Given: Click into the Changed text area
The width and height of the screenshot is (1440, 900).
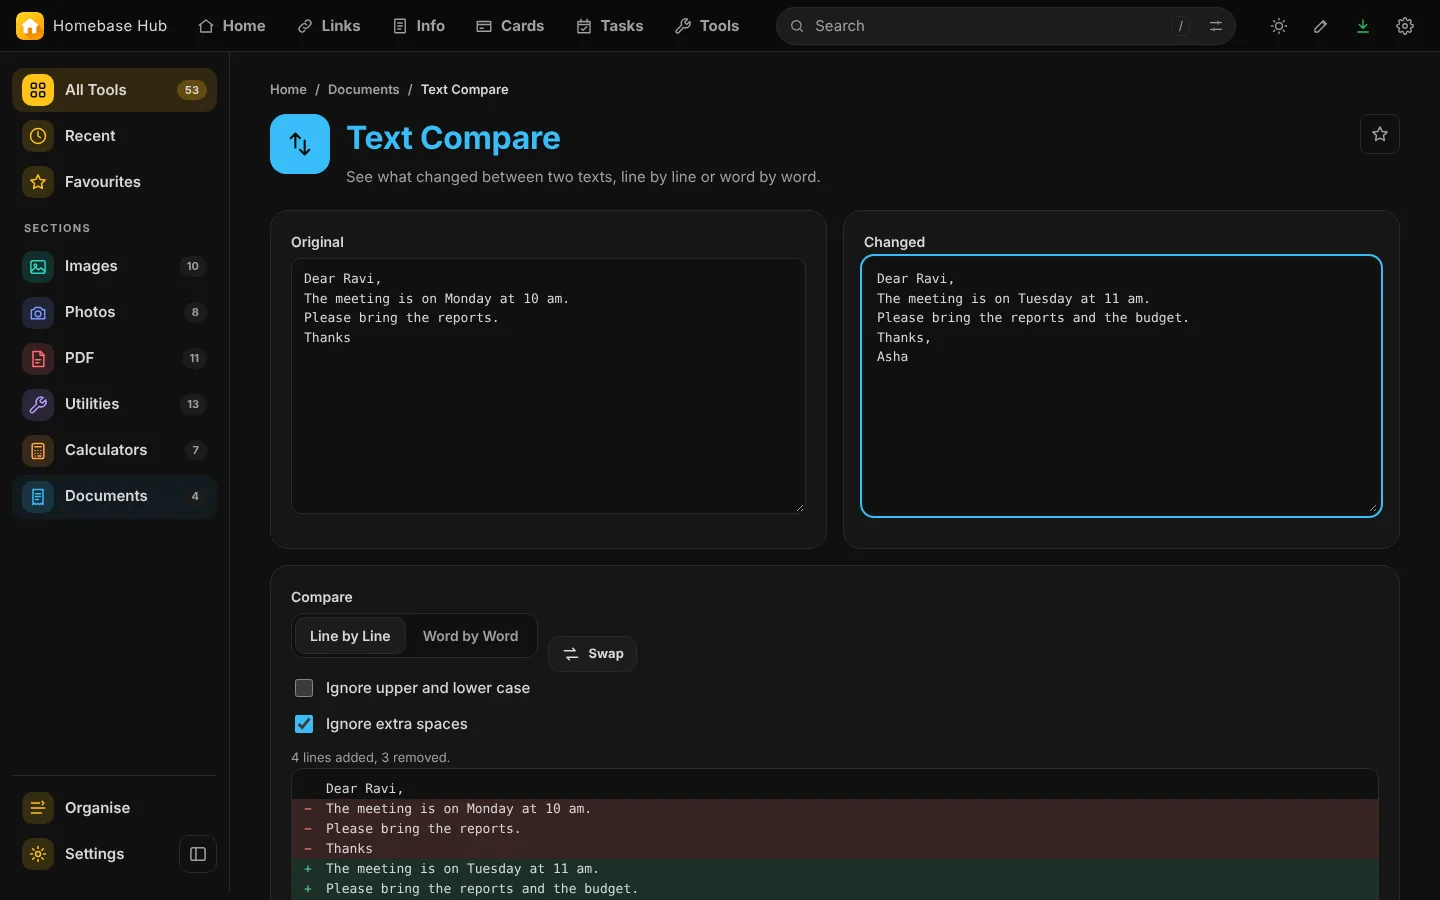Looking at the screenshot, I should coord(1121,386).
